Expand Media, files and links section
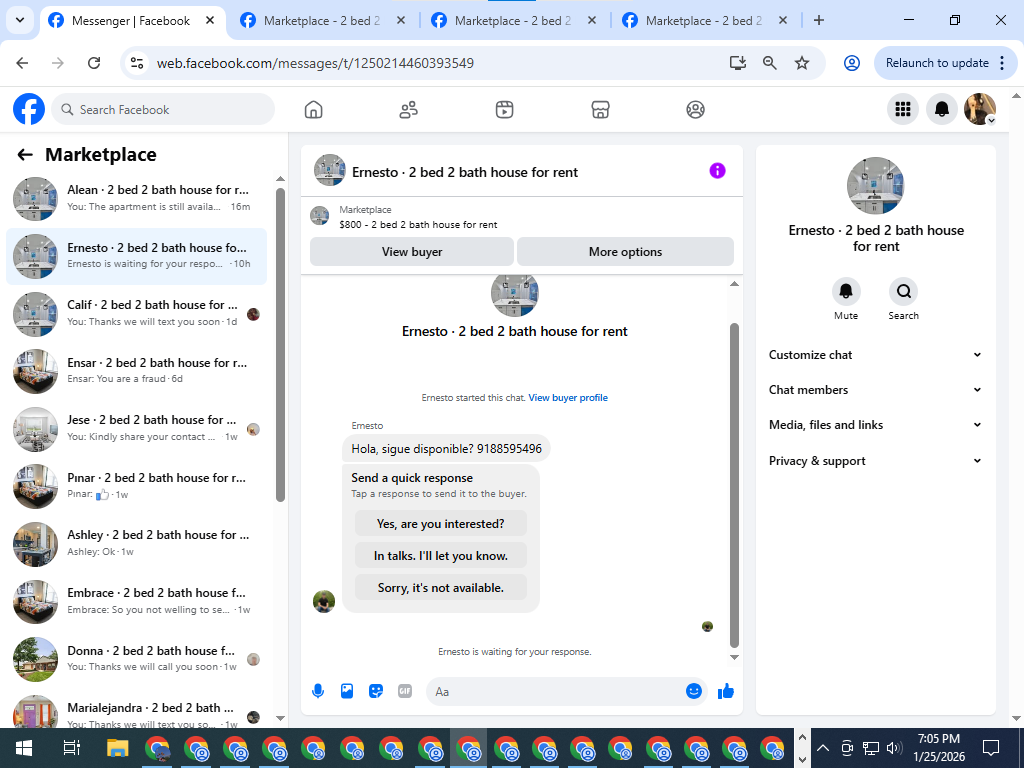The height and width of the screenshot is (768, 1024). point(875,425)
